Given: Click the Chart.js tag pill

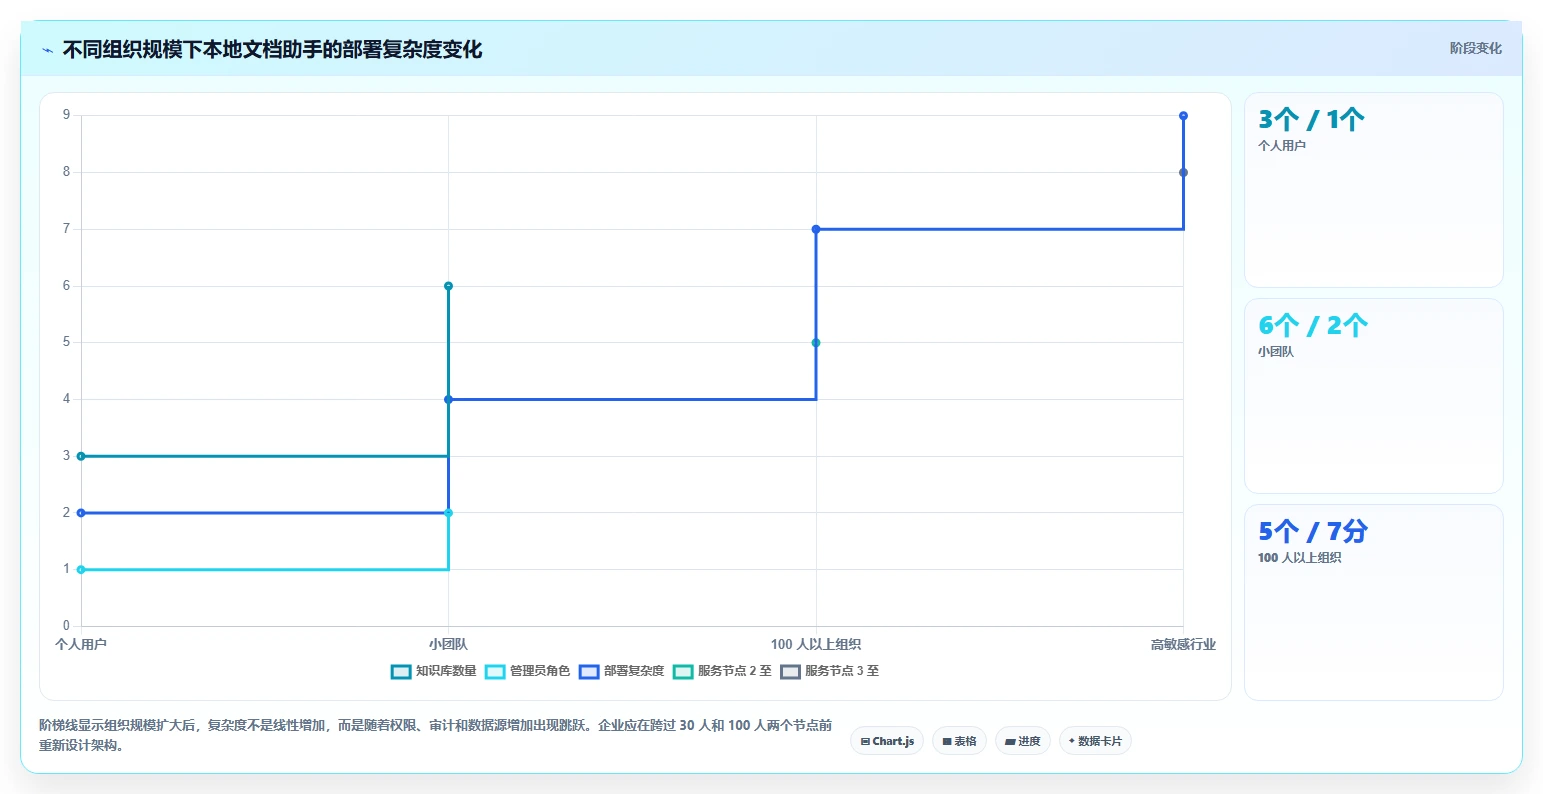Looking at the screenshot, I should [x=887, y=741].
